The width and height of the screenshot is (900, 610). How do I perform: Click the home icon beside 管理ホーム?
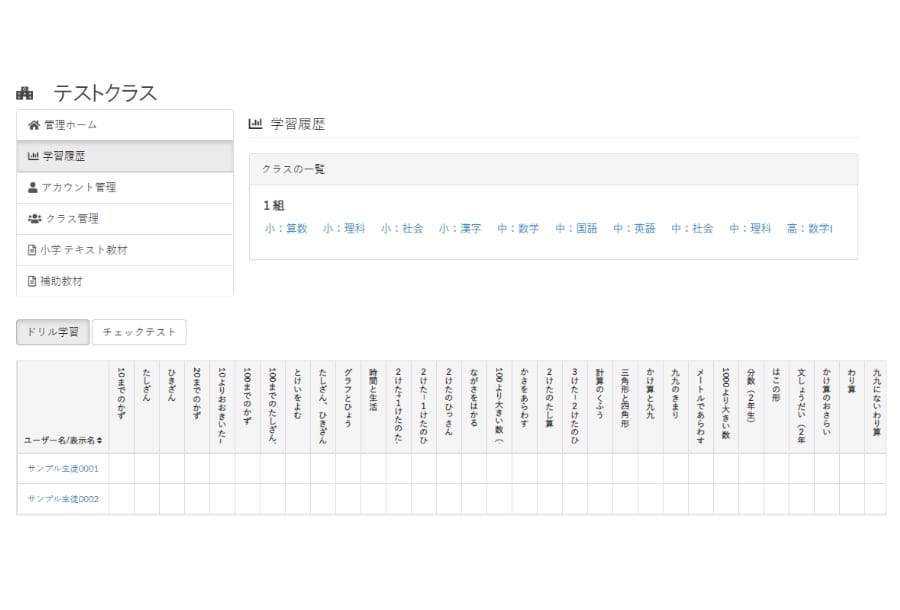tap(34, 125)
